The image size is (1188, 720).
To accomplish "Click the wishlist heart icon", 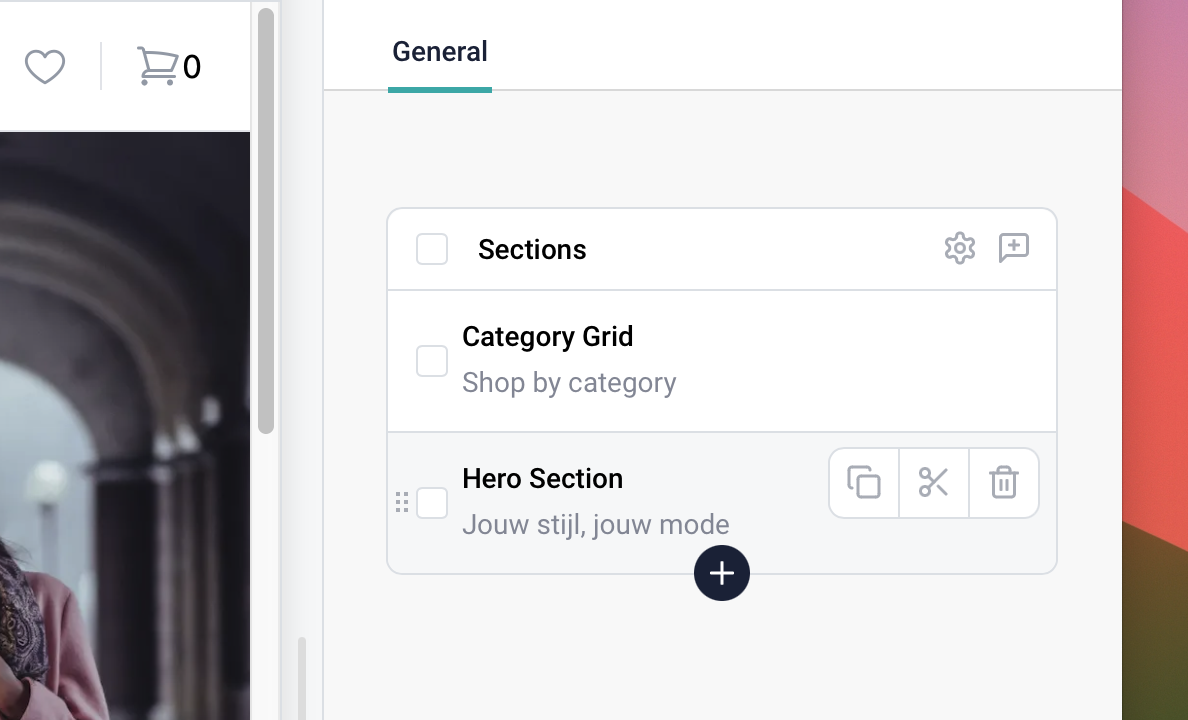I will [45, 67].
